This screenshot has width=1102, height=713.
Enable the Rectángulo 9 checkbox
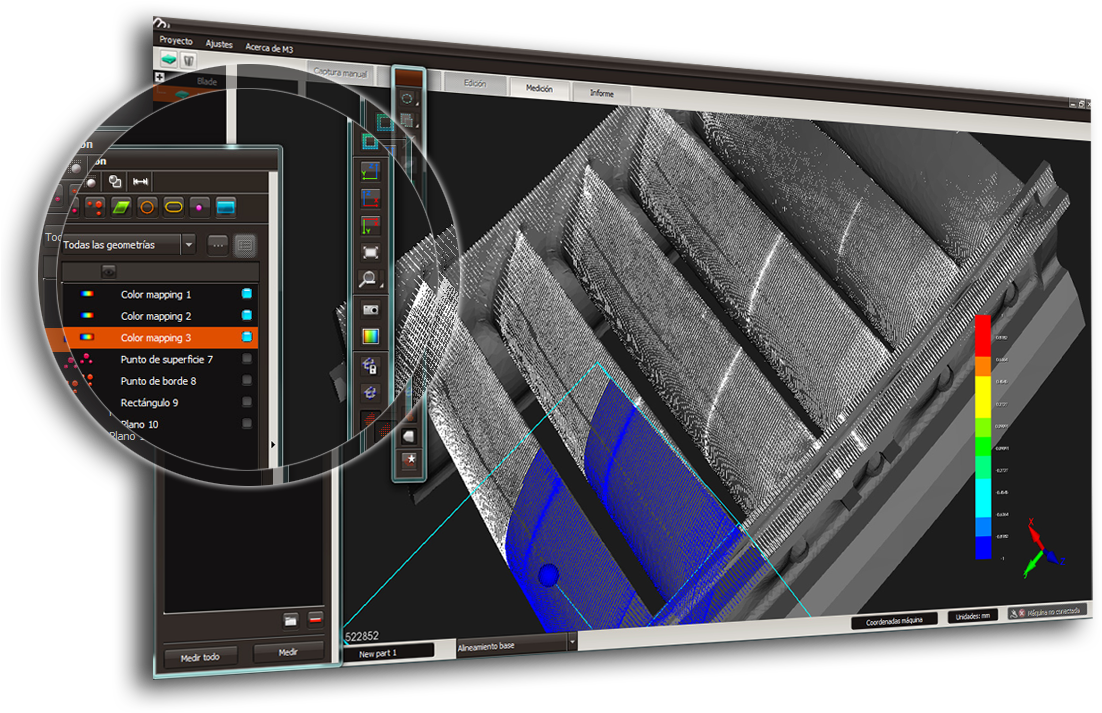coord(247,402)
